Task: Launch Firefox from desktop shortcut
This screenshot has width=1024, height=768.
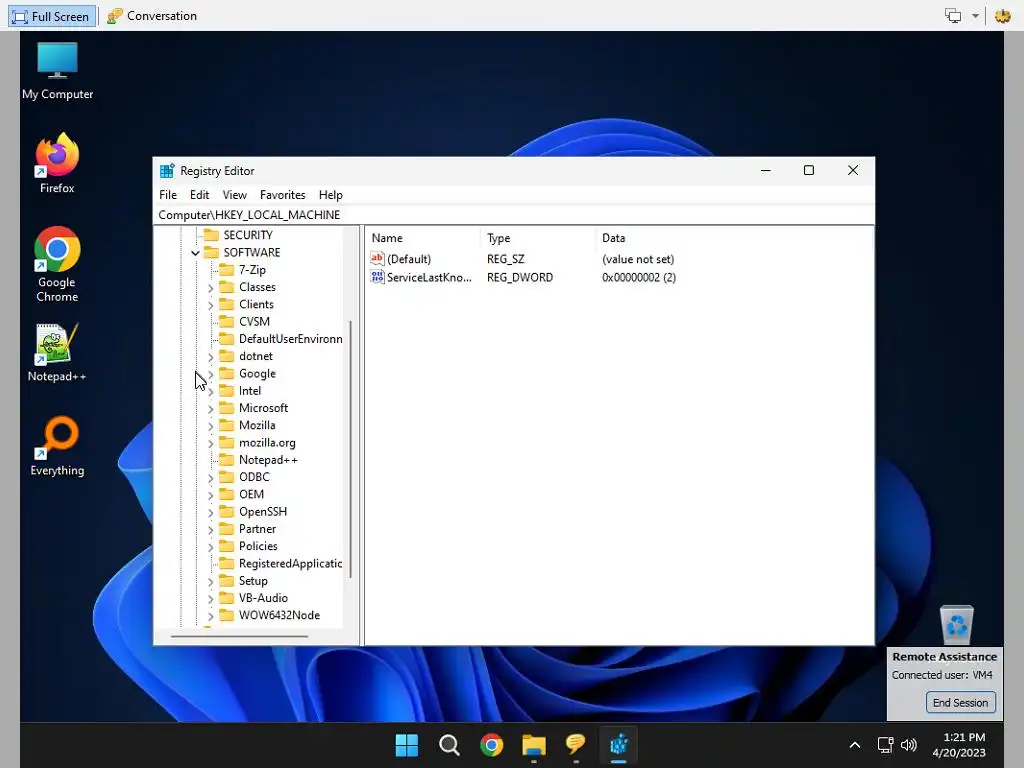Action: click(x=57, y=163)
